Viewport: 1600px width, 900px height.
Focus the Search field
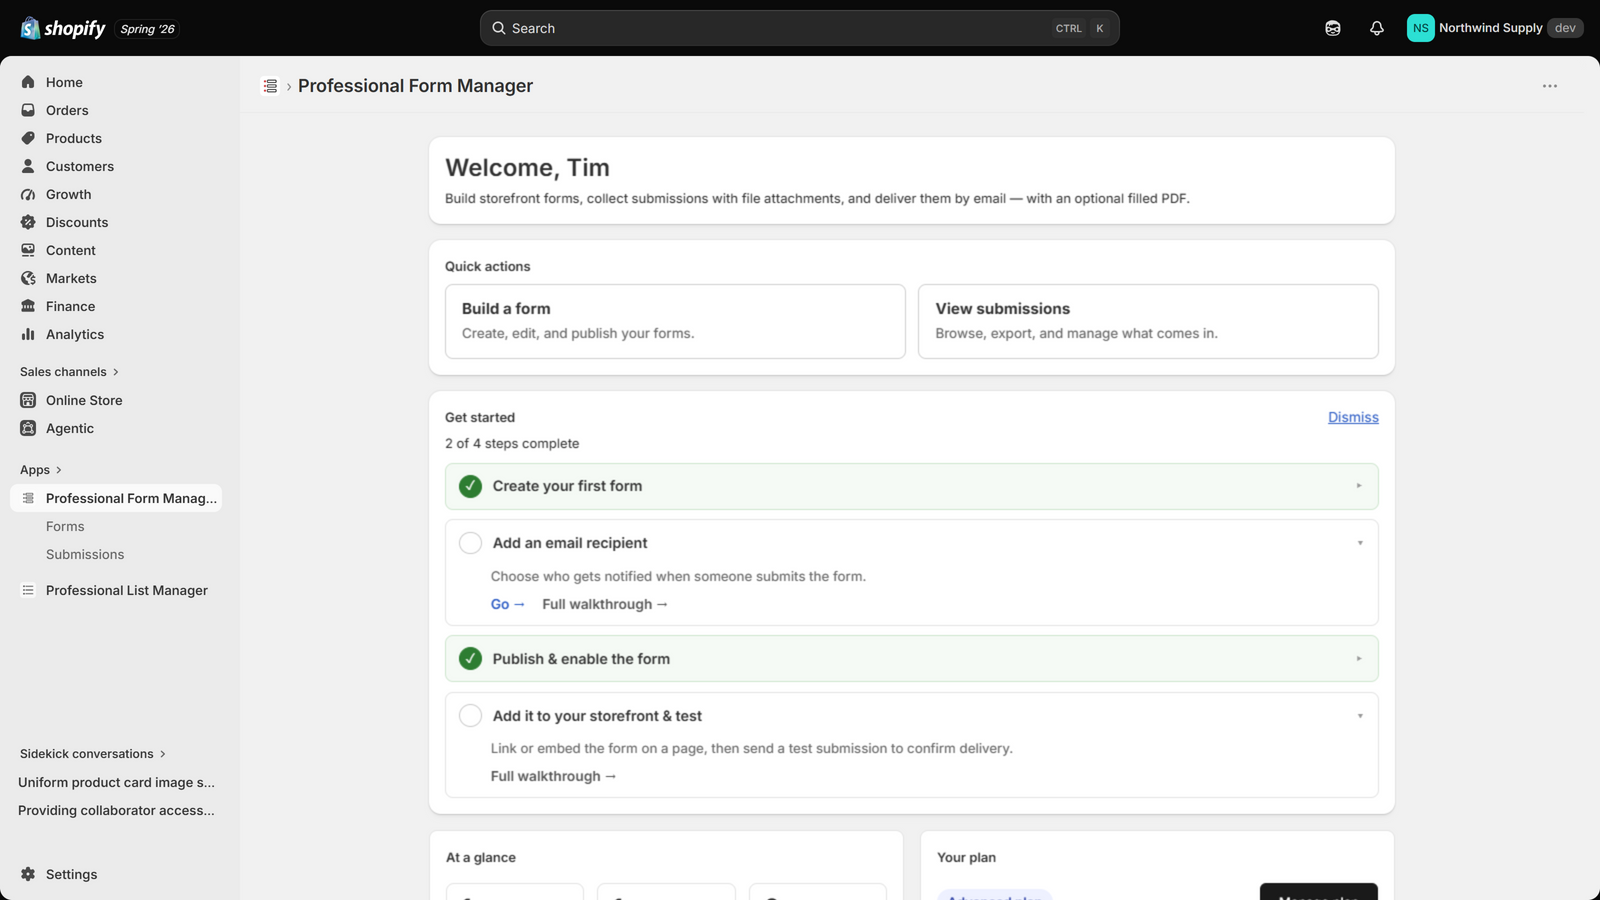click(x=799, y=28)
